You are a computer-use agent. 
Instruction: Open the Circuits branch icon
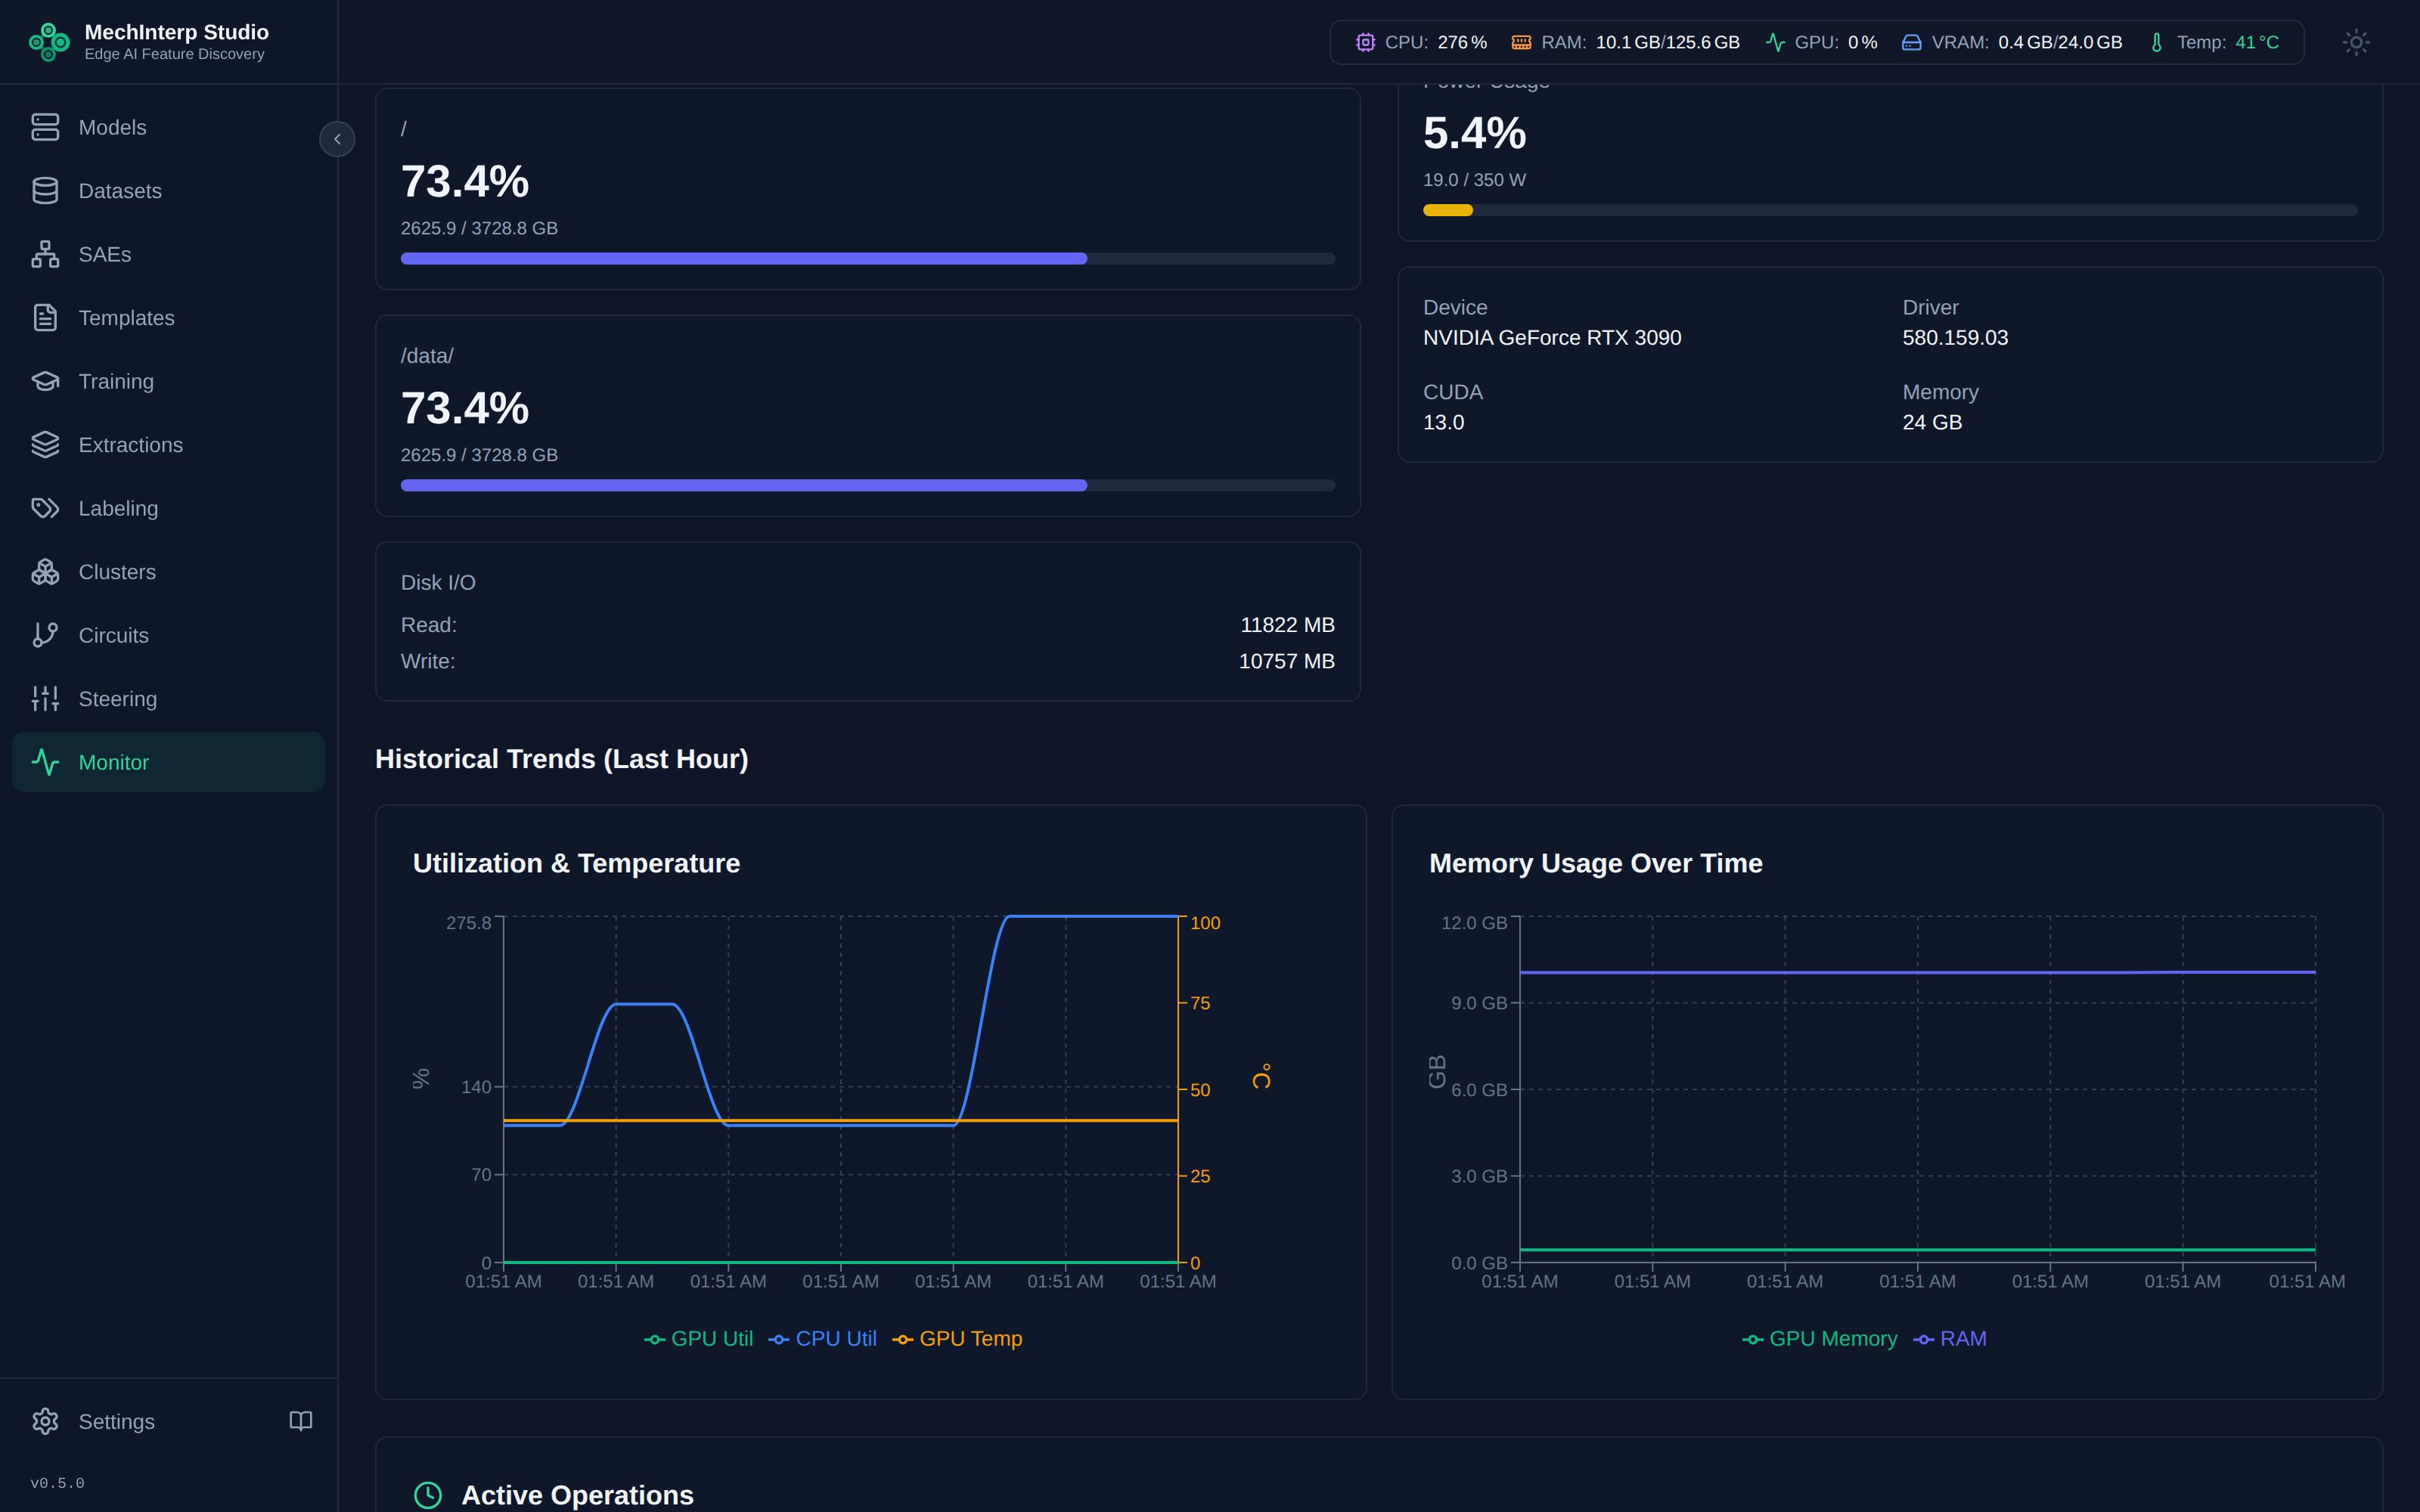click(x=45, y=635)
